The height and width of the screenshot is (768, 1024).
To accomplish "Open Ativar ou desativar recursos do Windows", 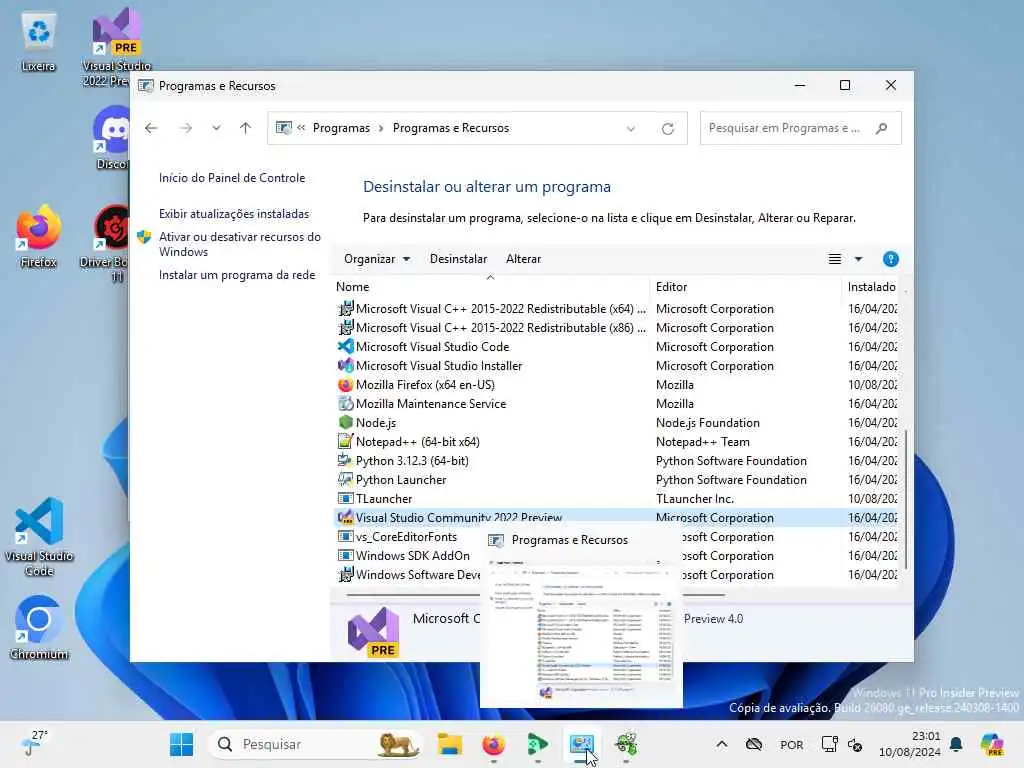I will [x=240, y=244].
